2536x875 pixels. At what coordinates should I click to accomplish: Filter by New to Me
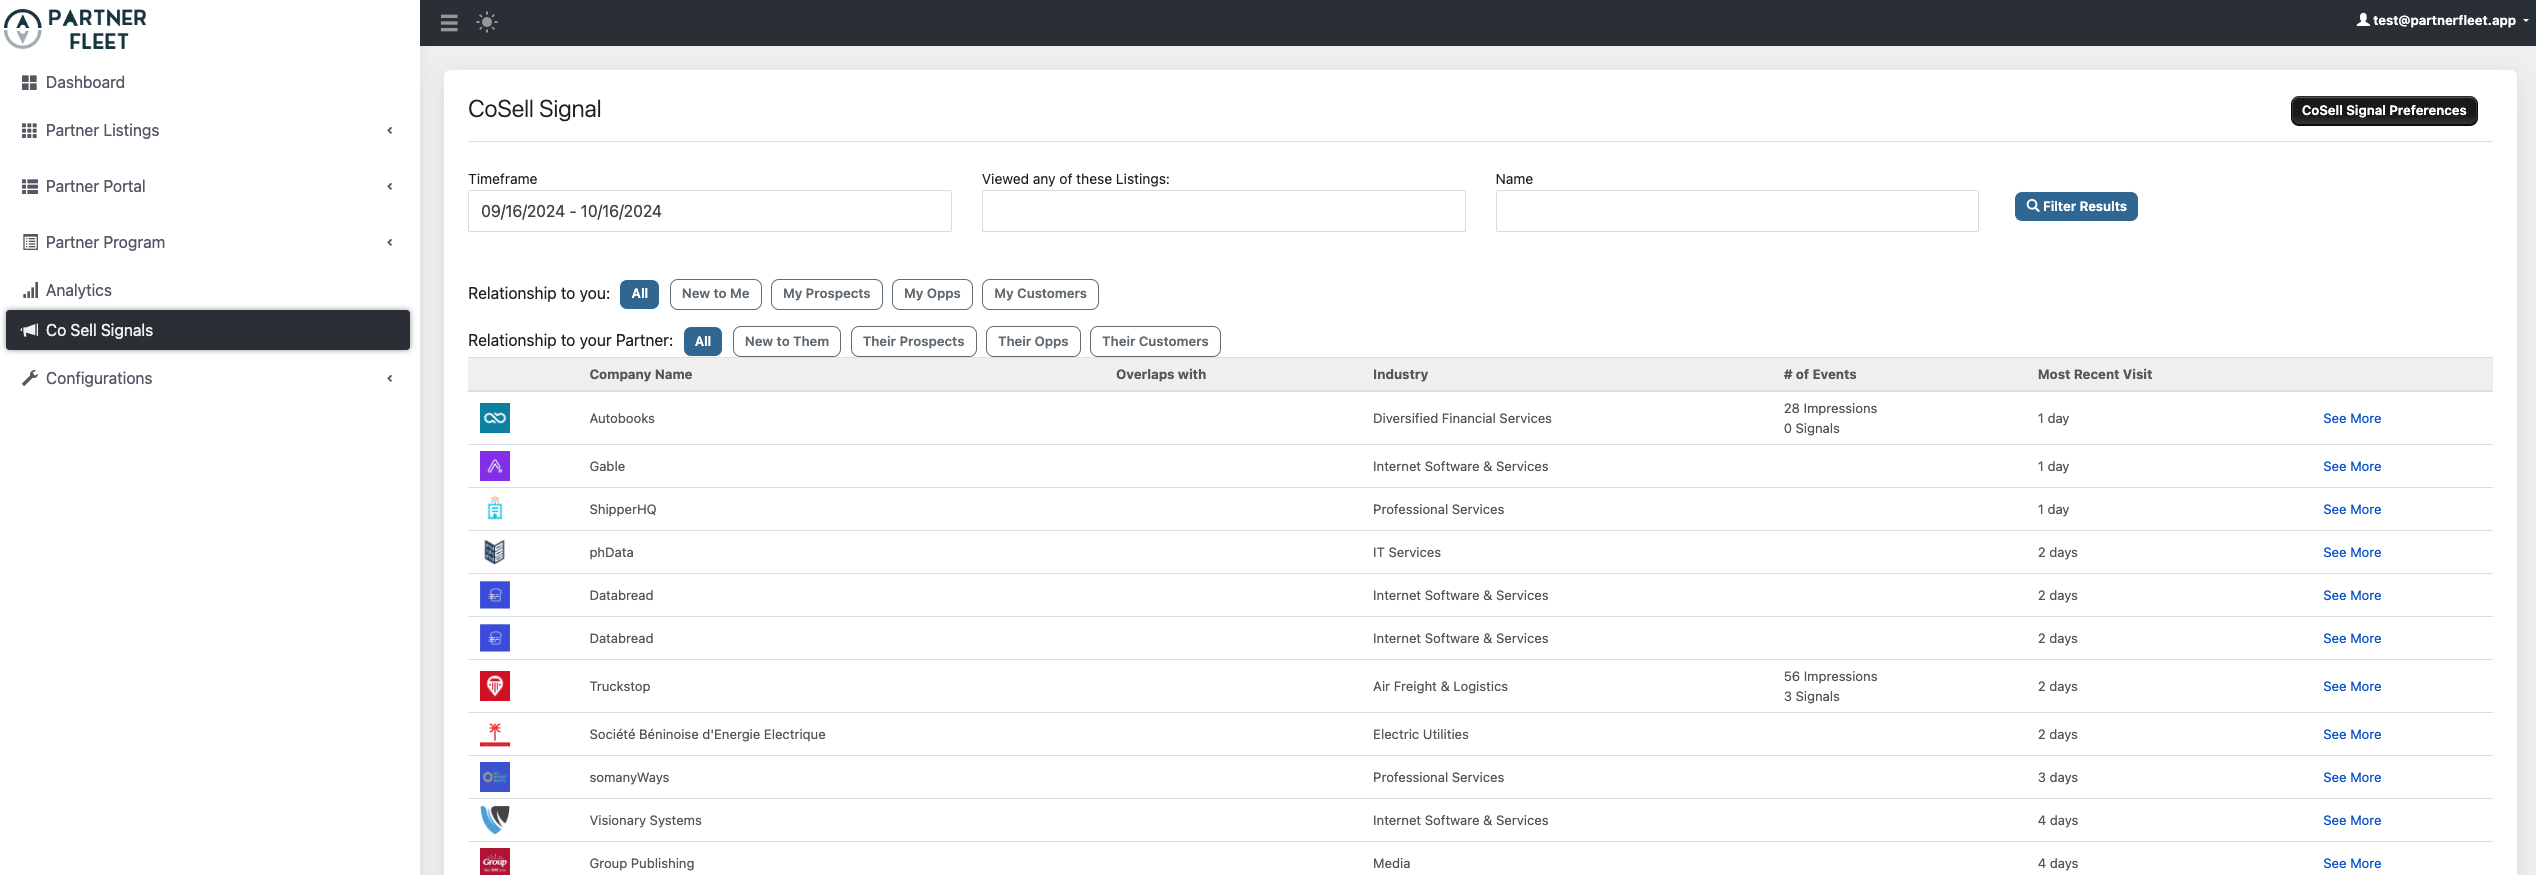716,294
